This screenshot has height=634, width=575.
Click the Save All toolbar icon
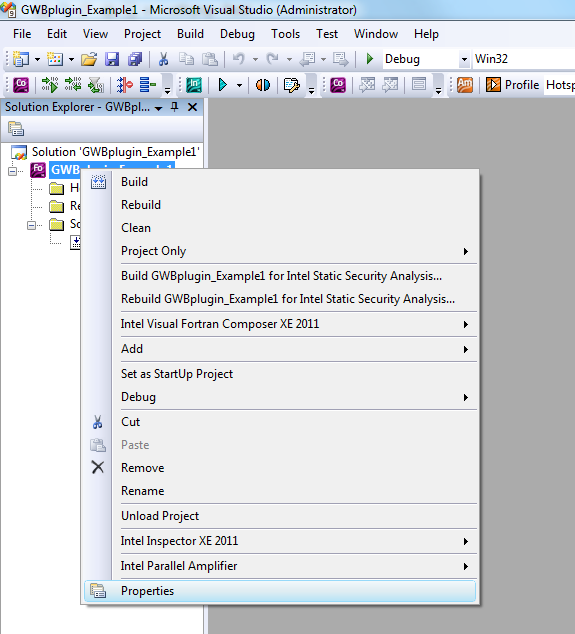pyautogui.click(x=135, y=59)
